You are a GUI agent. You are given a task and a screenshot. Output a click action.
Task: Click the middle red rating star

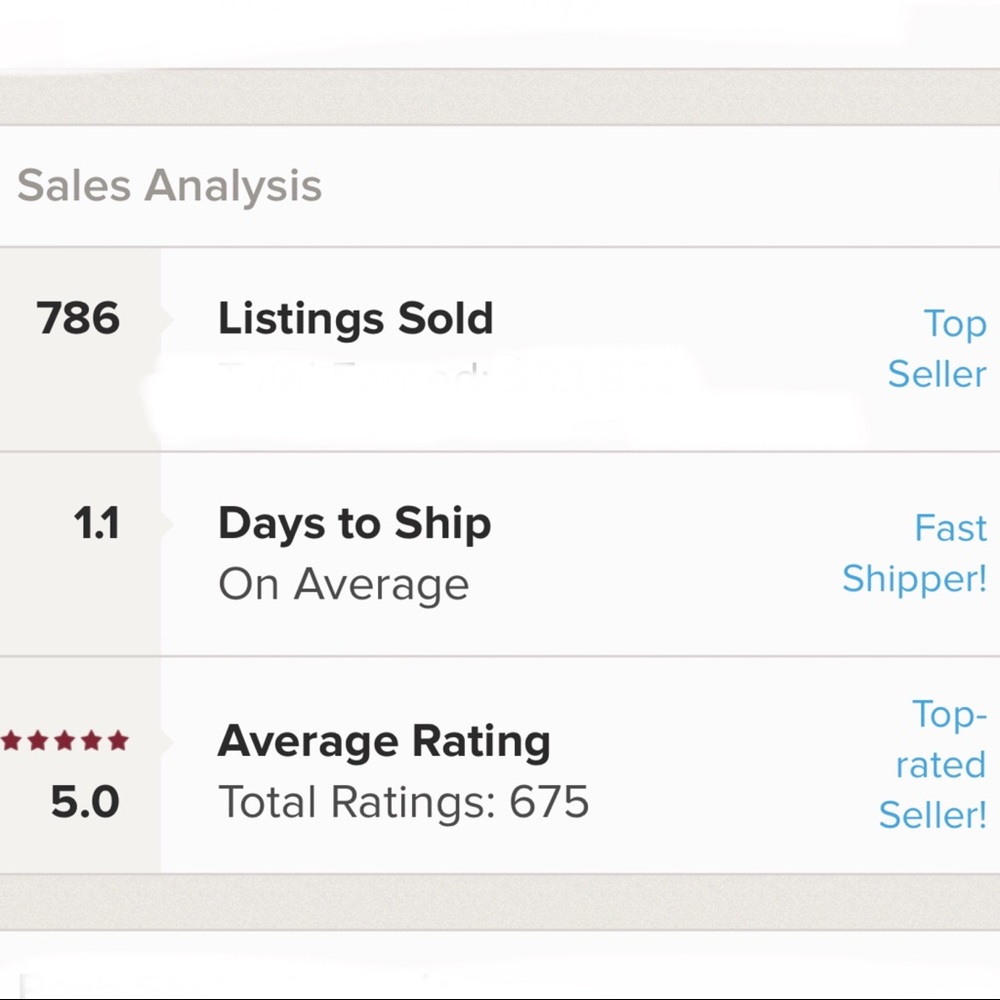tap(66, 741)
